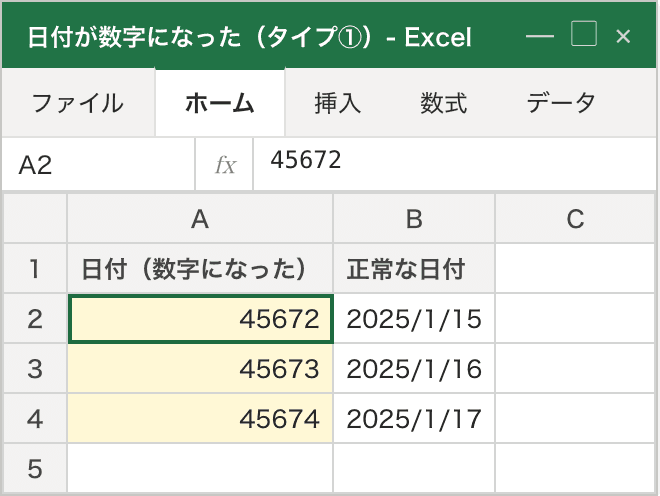Minimize the Excel window
Image resolution: width=660 pixels, height=496 pixels.
point(540,36)
